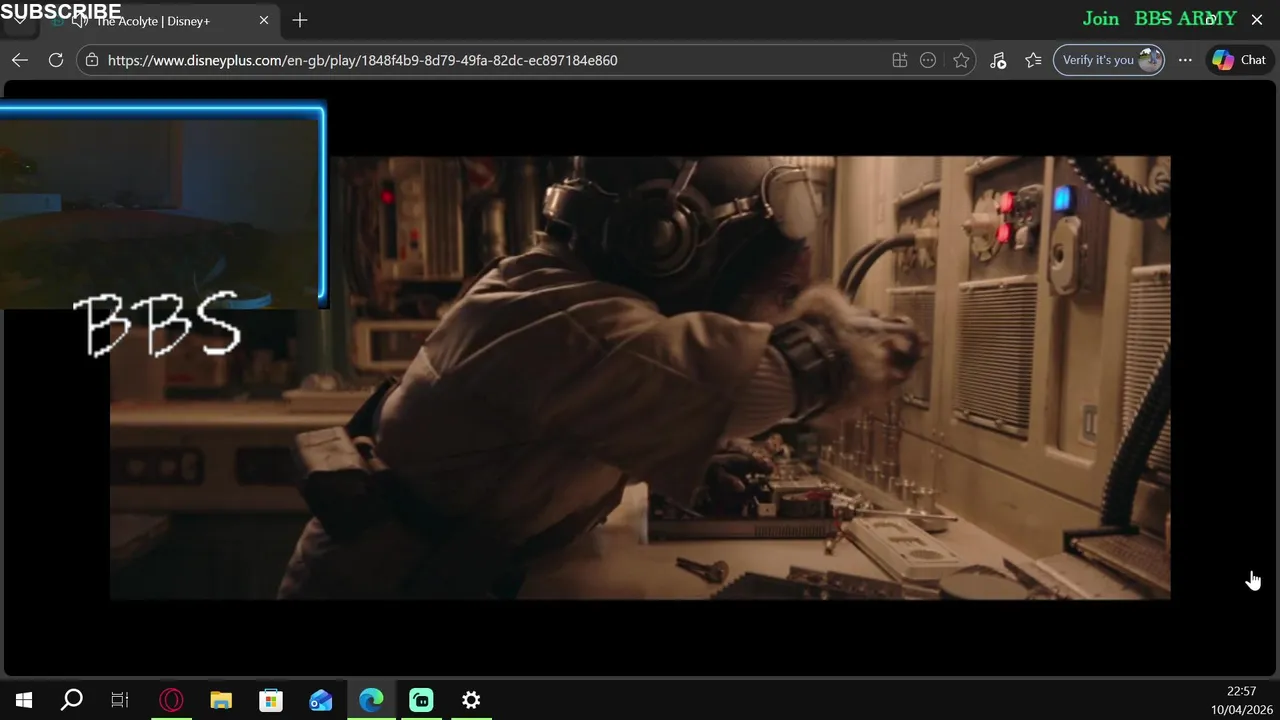Open Outlook from the taskbar
The image size is (1280, 720).
coord(321,700)
